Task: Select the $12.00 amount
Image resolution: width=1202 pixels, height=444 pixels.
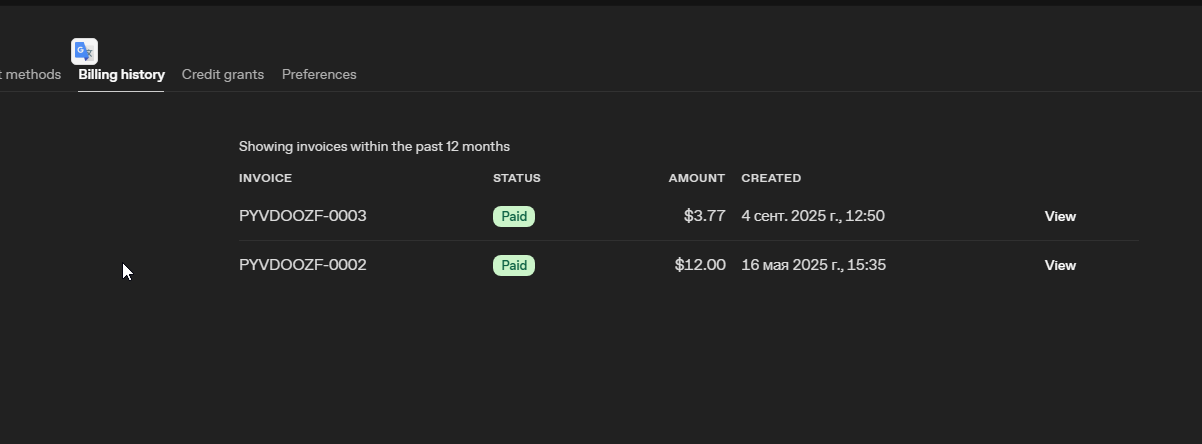Action: 700,265
